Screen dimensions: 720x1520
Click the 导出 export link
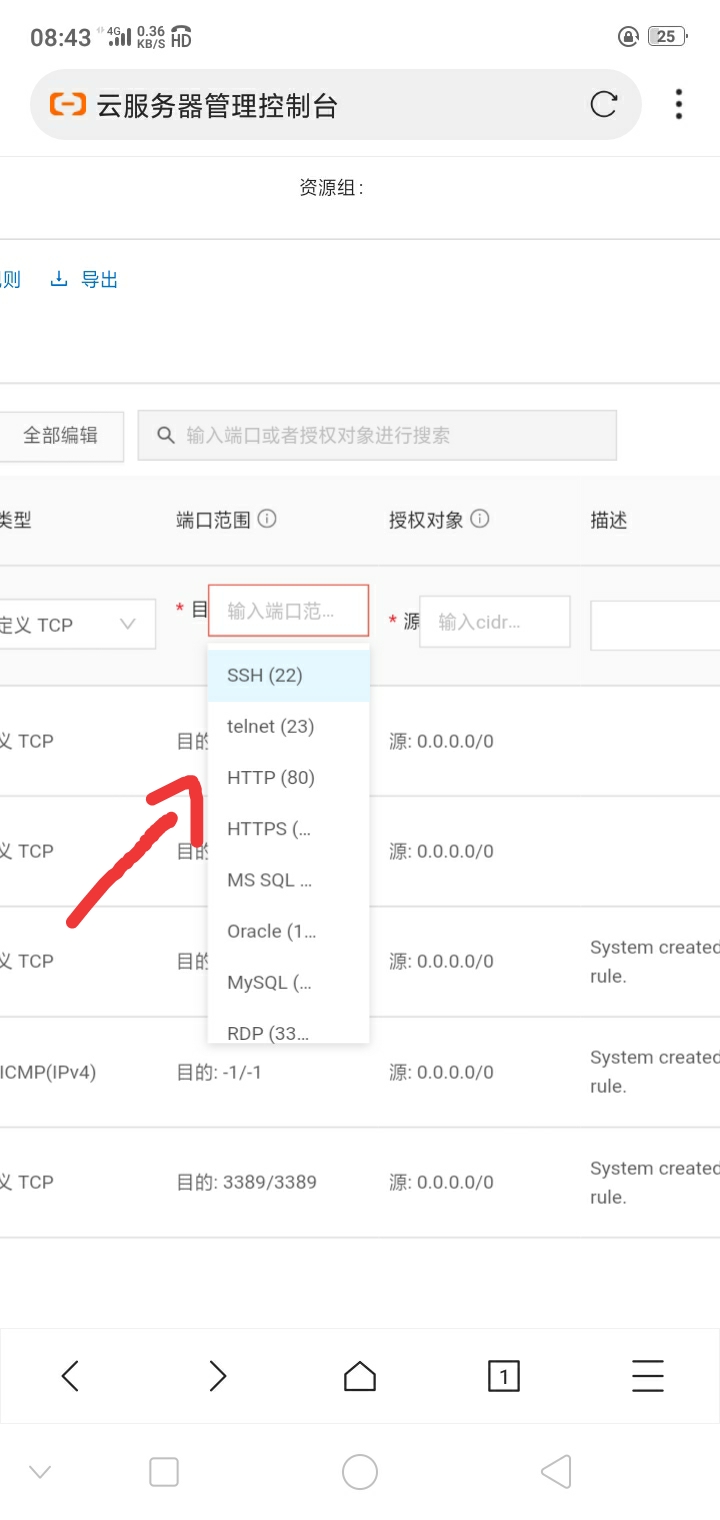coord(99,280)
